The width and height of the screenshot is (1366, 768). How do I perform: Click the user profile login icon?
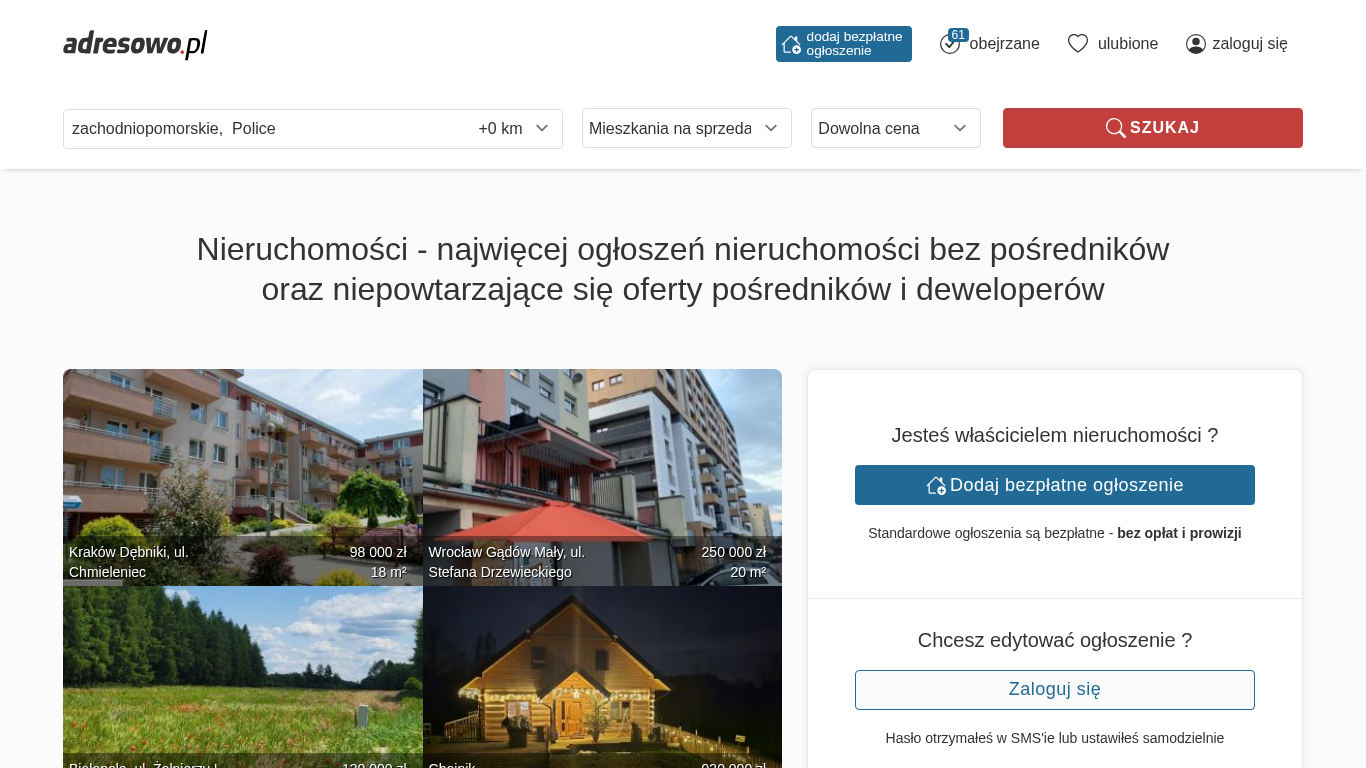pos(1195,44)
